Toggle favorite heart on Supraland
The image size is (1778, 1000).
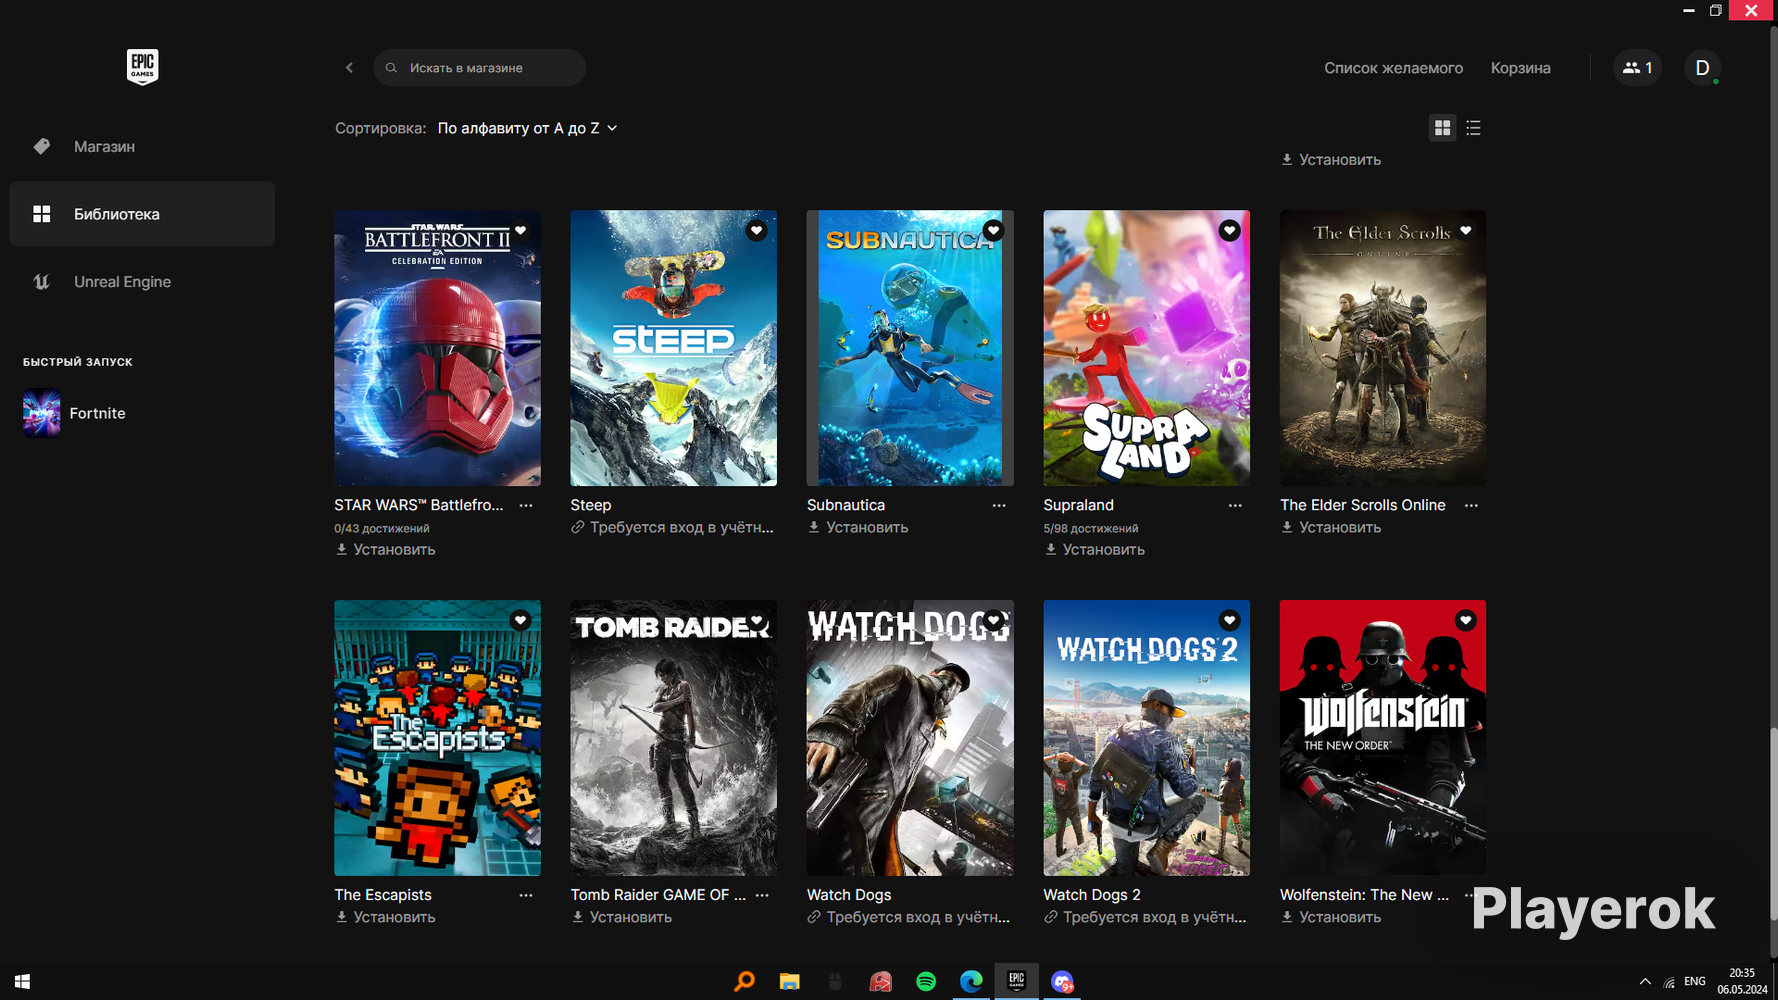1229,230
